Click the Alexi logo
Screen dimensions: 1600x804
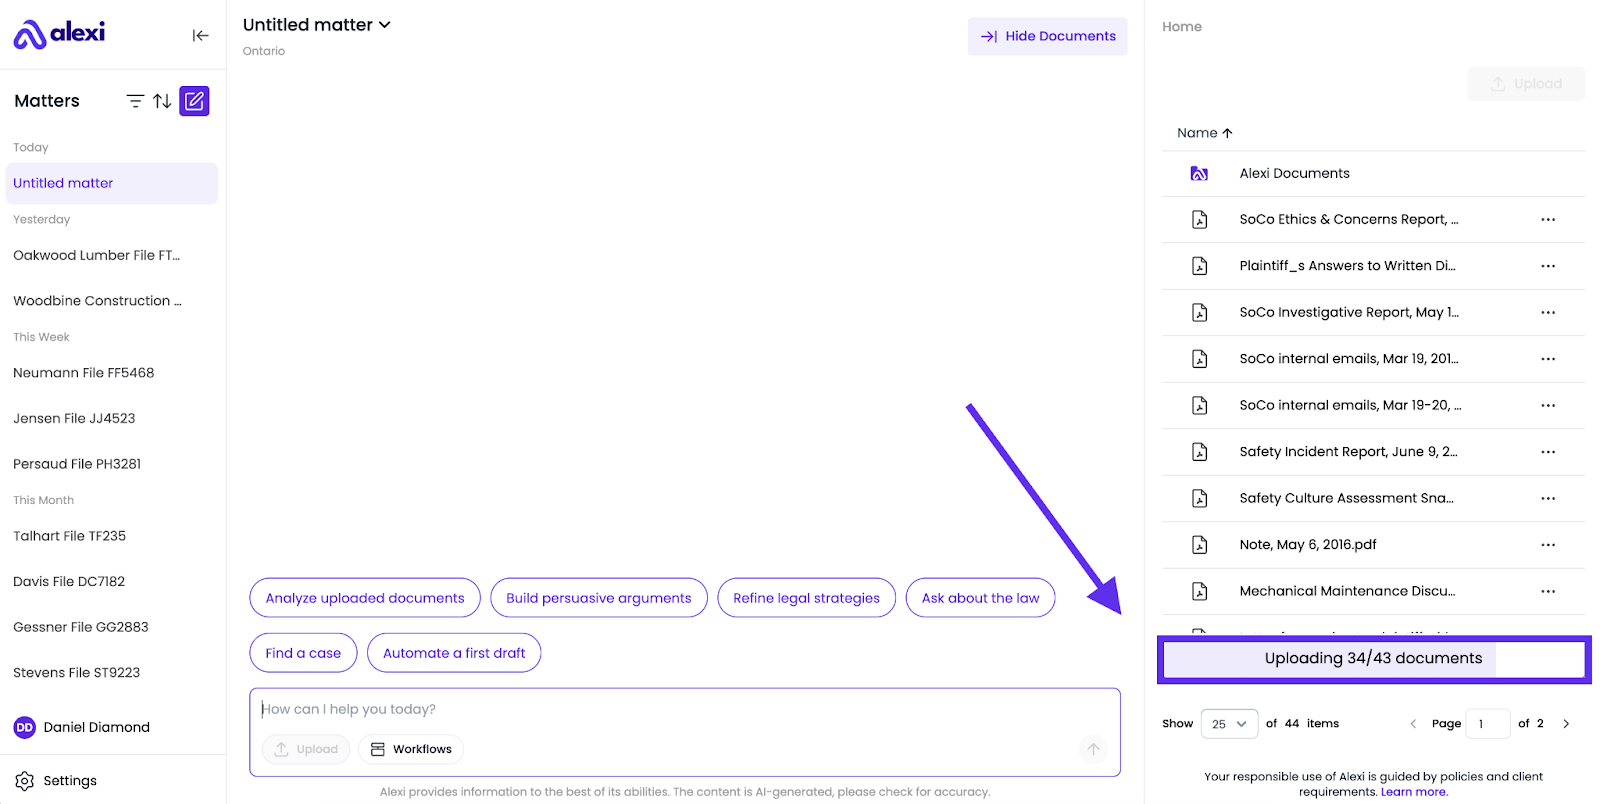coord(59,34)
